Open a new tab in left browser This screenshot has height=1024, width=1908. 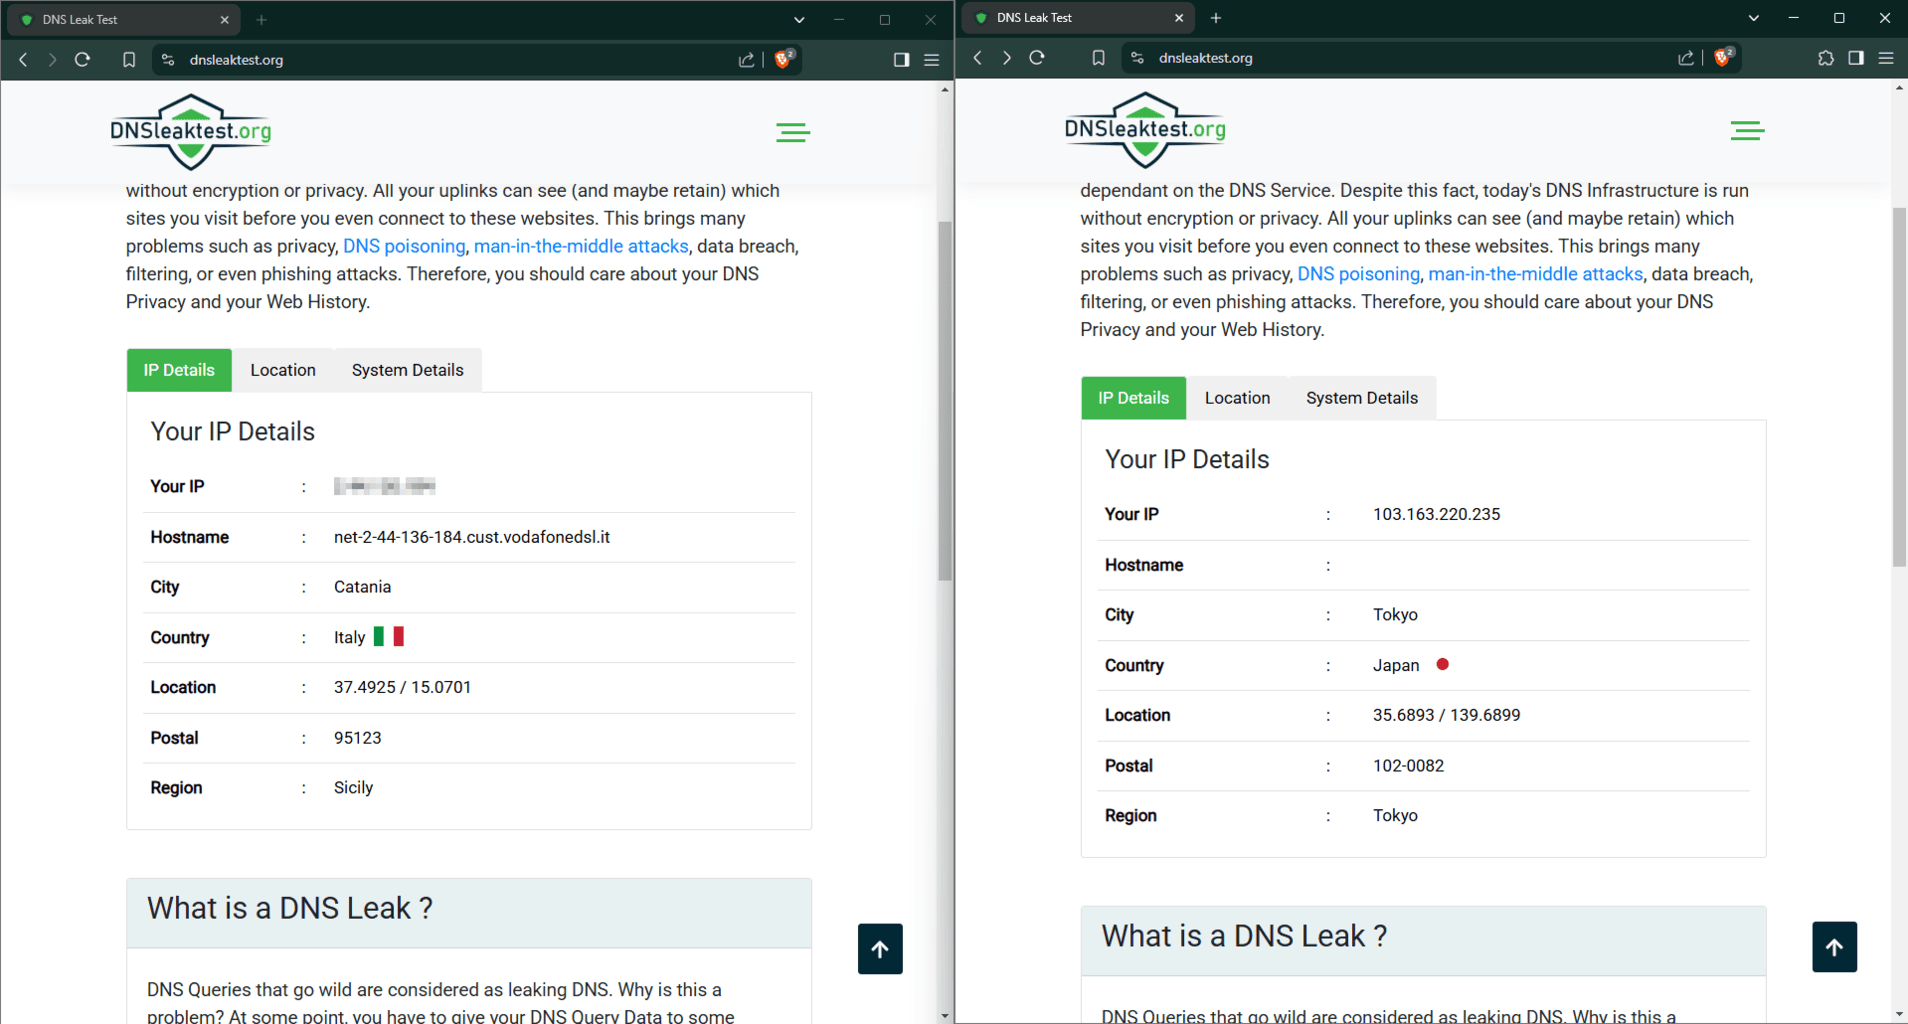262,19
